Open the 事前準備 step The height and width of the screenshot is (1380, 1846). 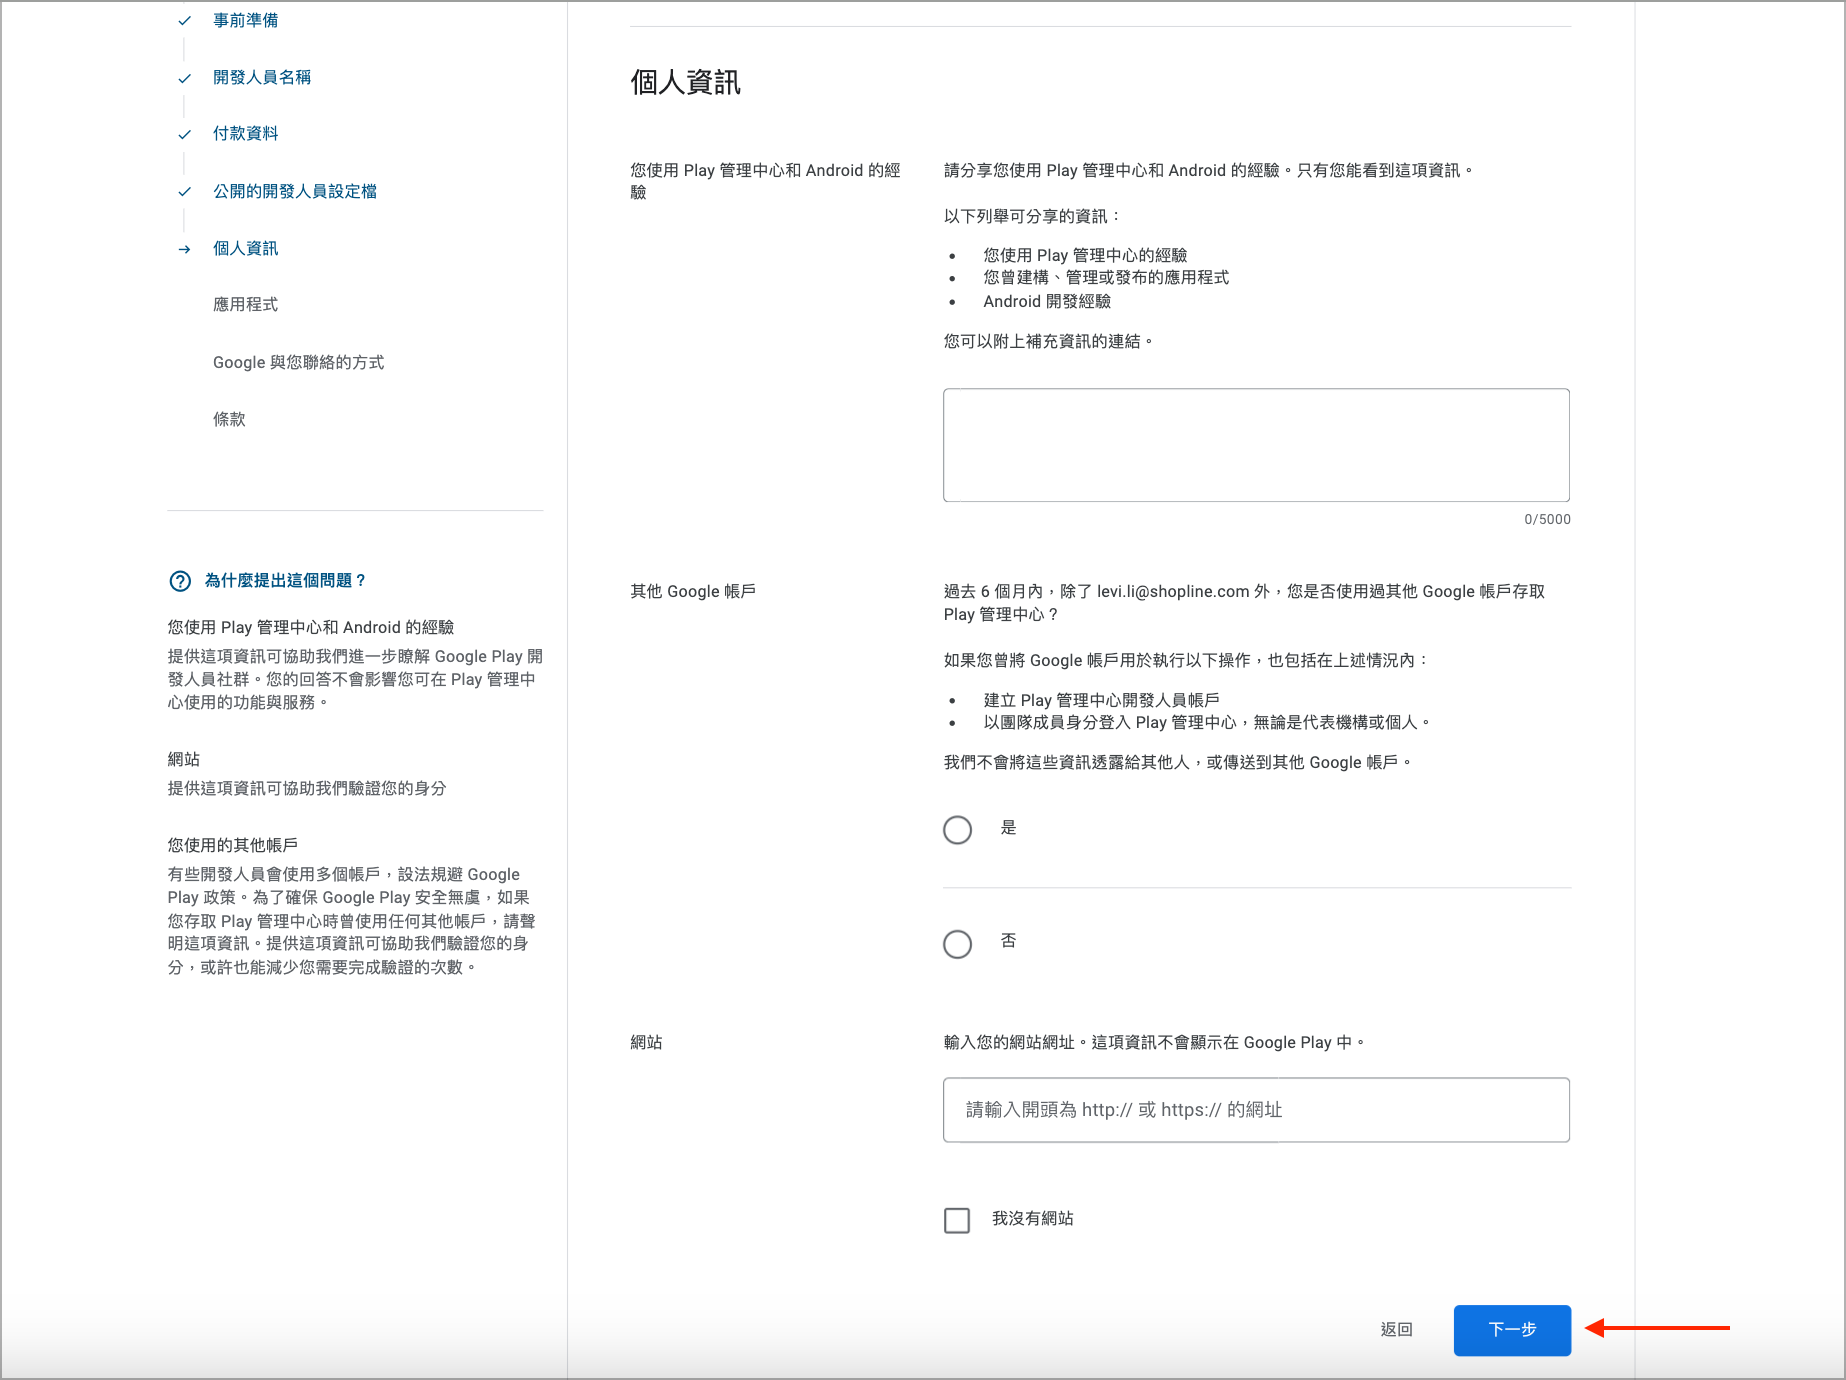[x=245, y=20]
